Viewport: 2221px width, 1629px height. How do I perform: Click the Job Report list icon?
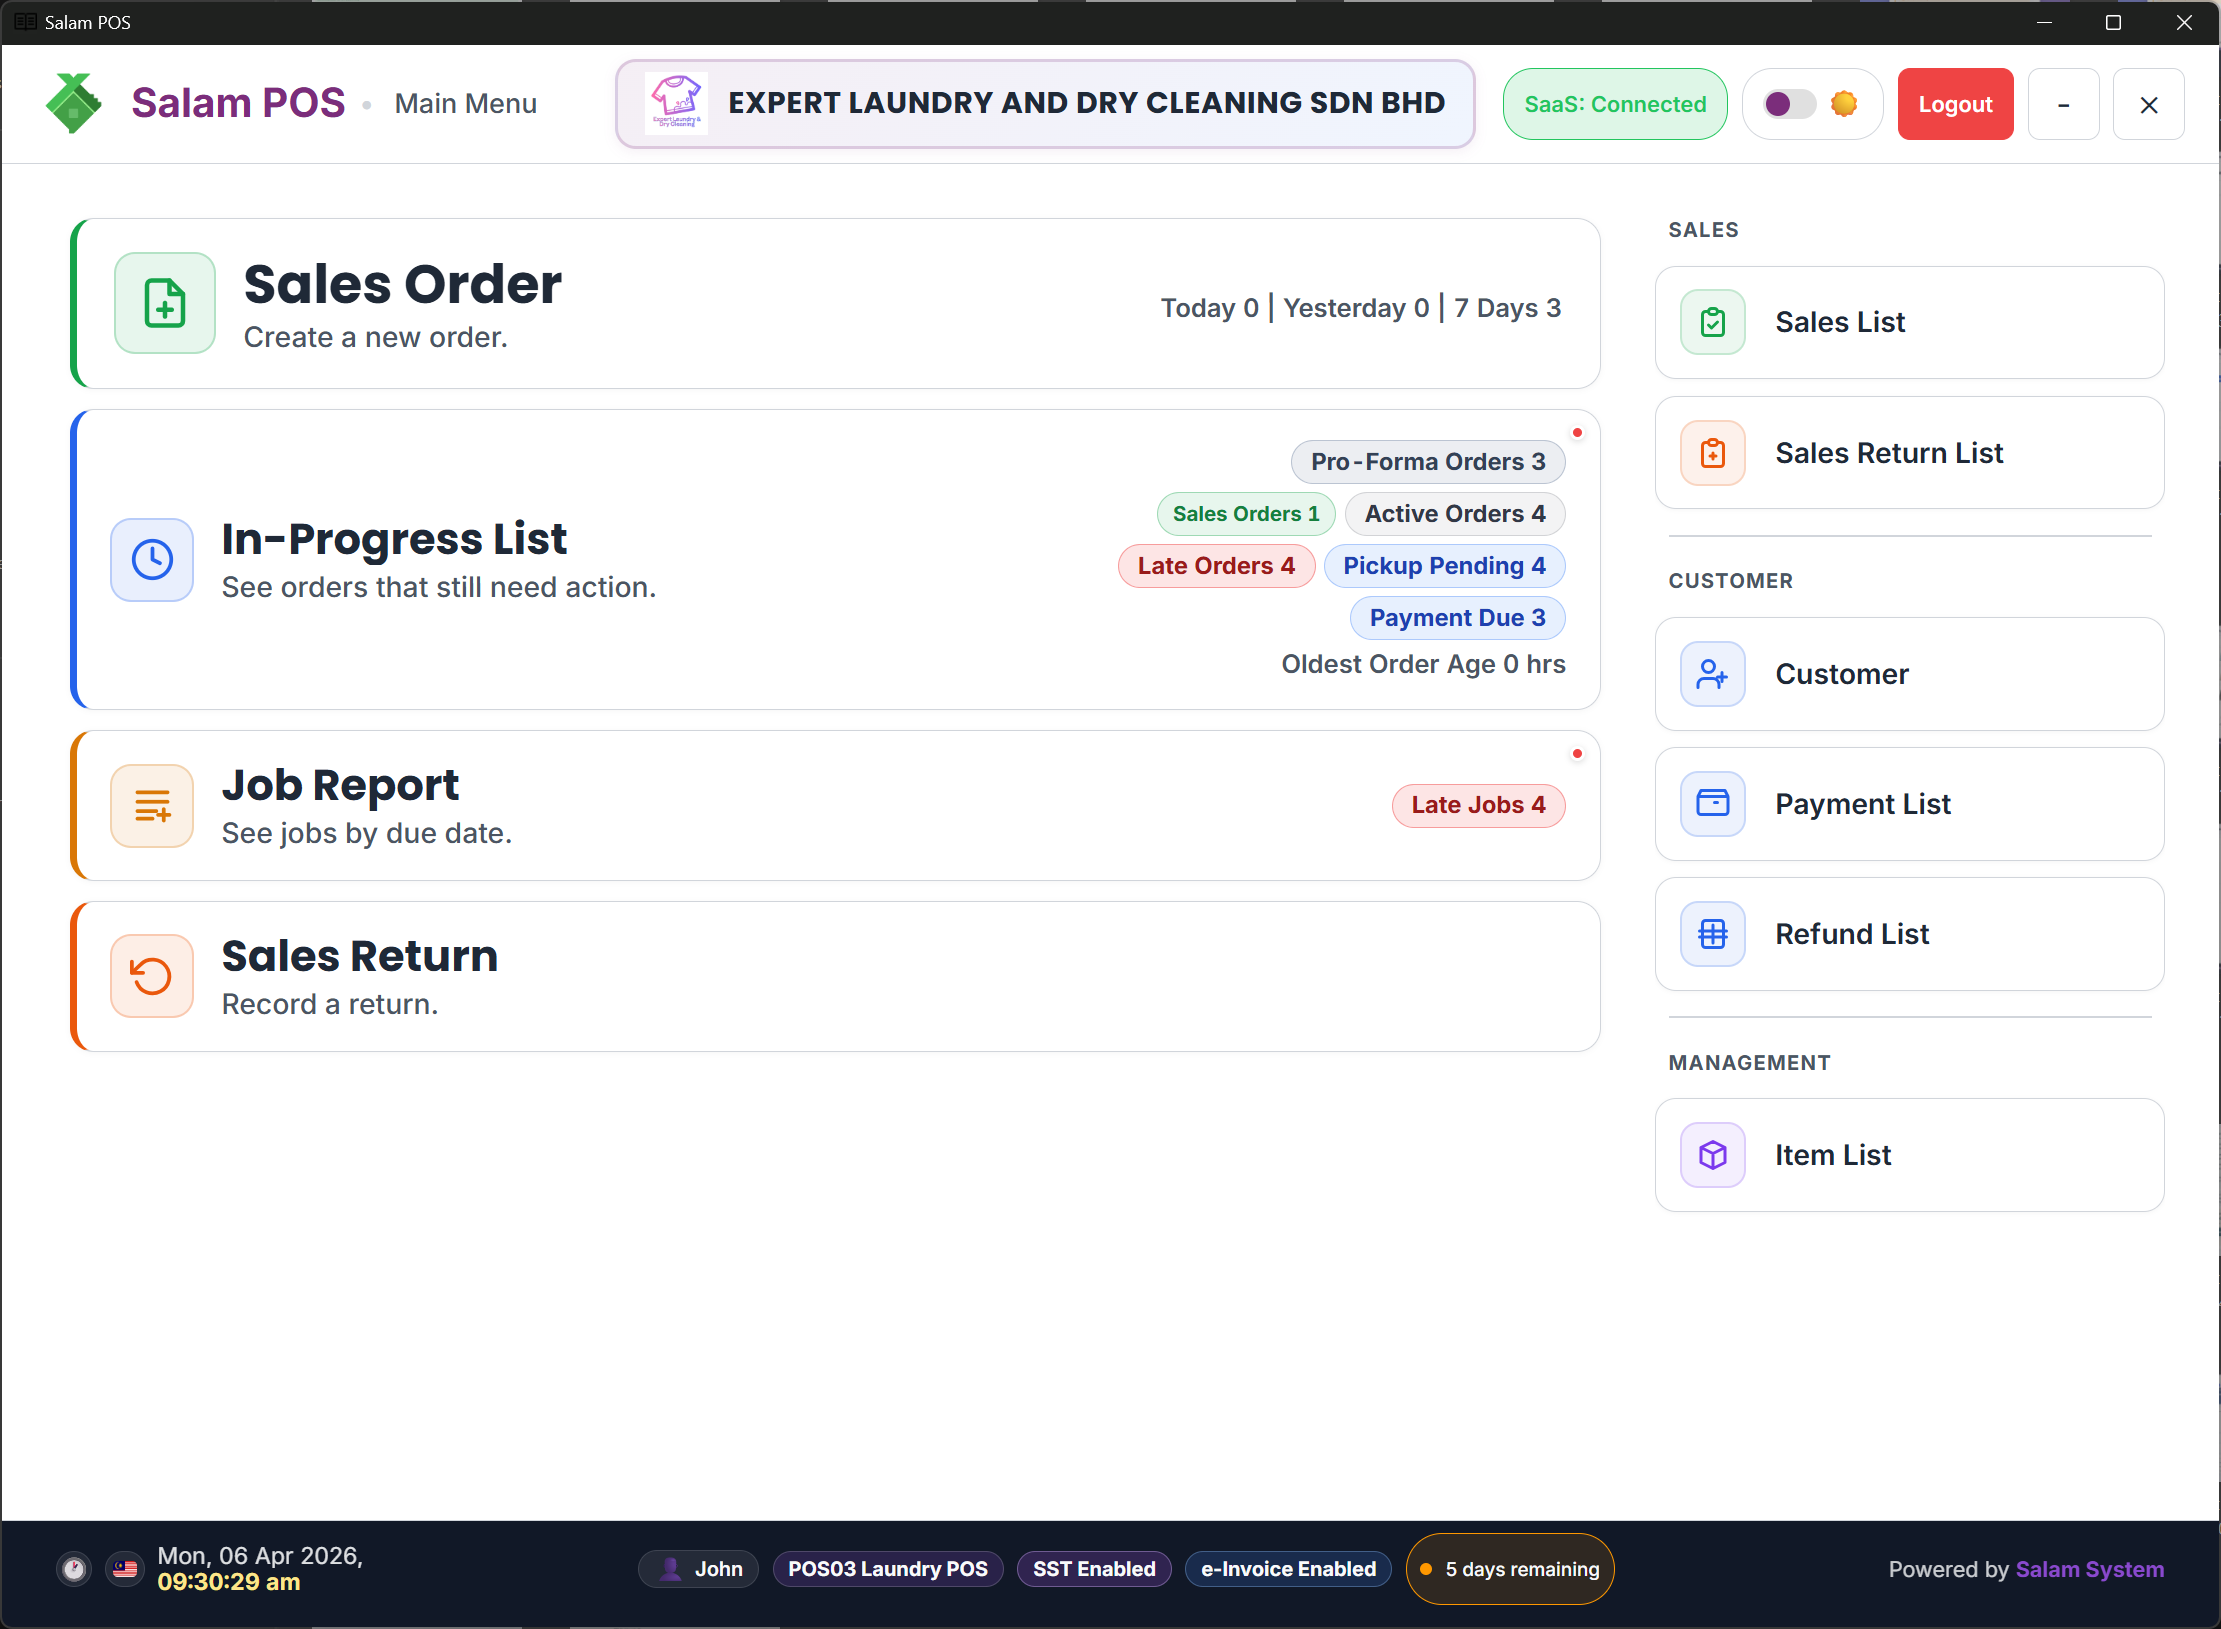(x=152, y=805)
